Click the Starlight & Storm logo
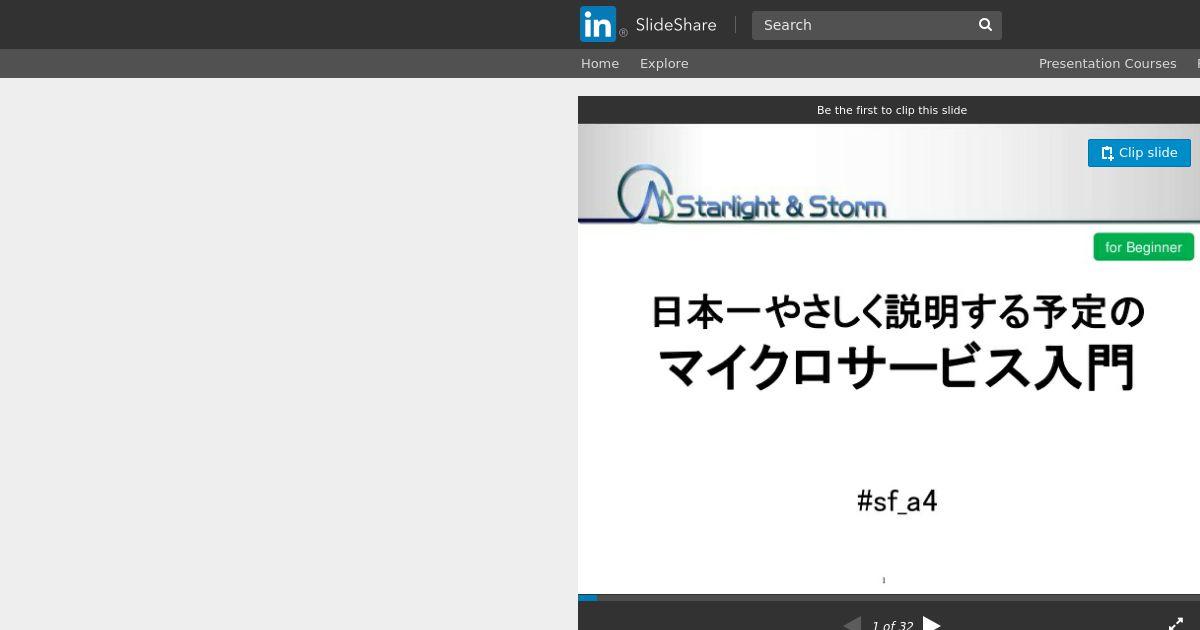Screen dimensions: 1200x630 point(751,194)
